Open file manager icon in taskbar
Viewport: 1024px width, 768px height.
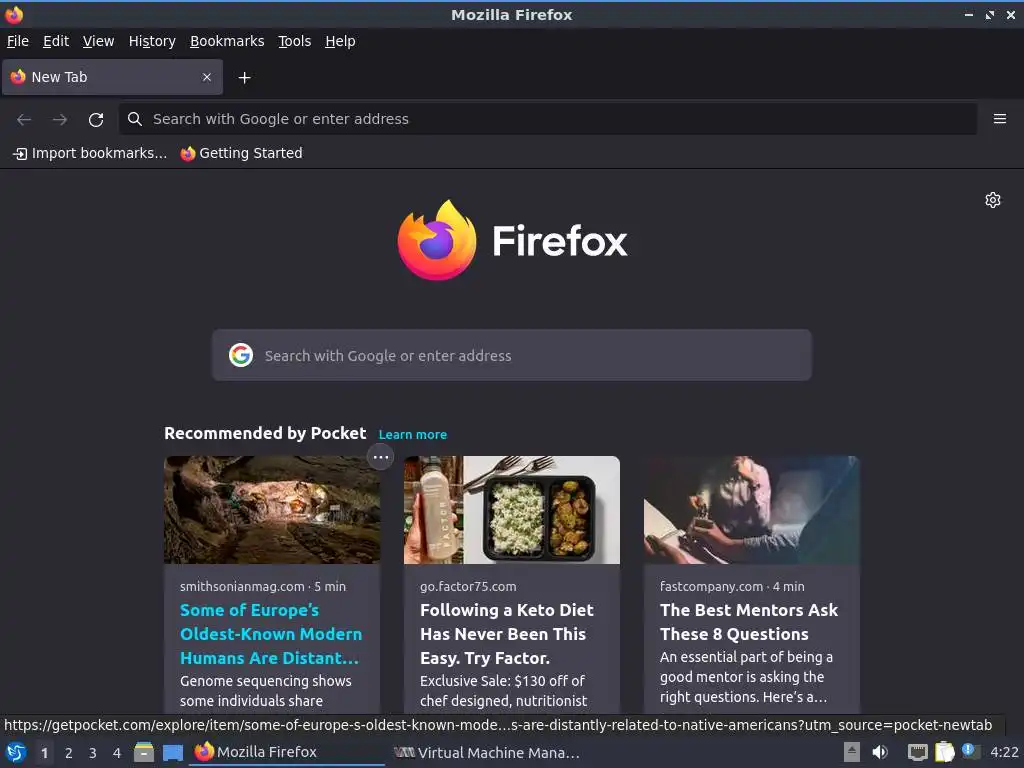(144, 752)
